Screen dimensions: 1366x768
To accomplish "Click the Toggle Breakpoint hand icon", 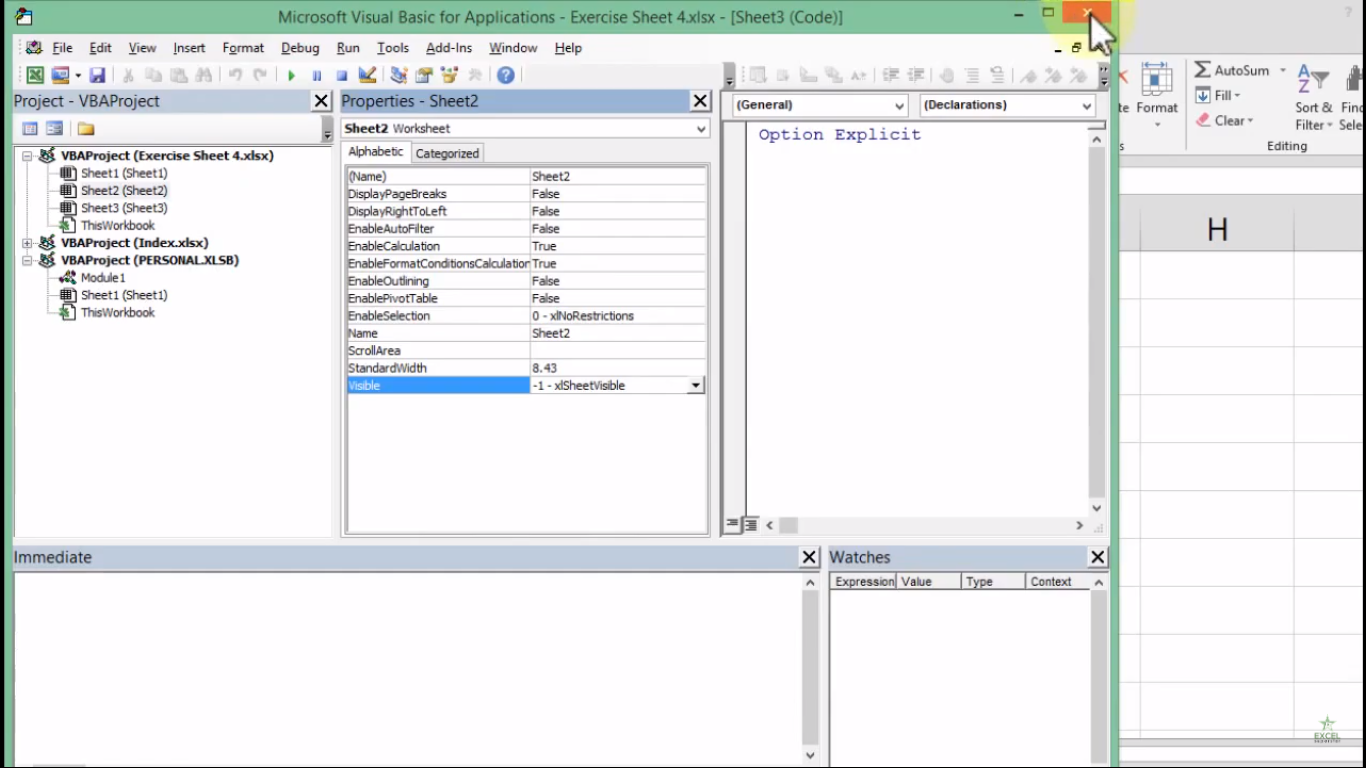I will tap(946, 75).
